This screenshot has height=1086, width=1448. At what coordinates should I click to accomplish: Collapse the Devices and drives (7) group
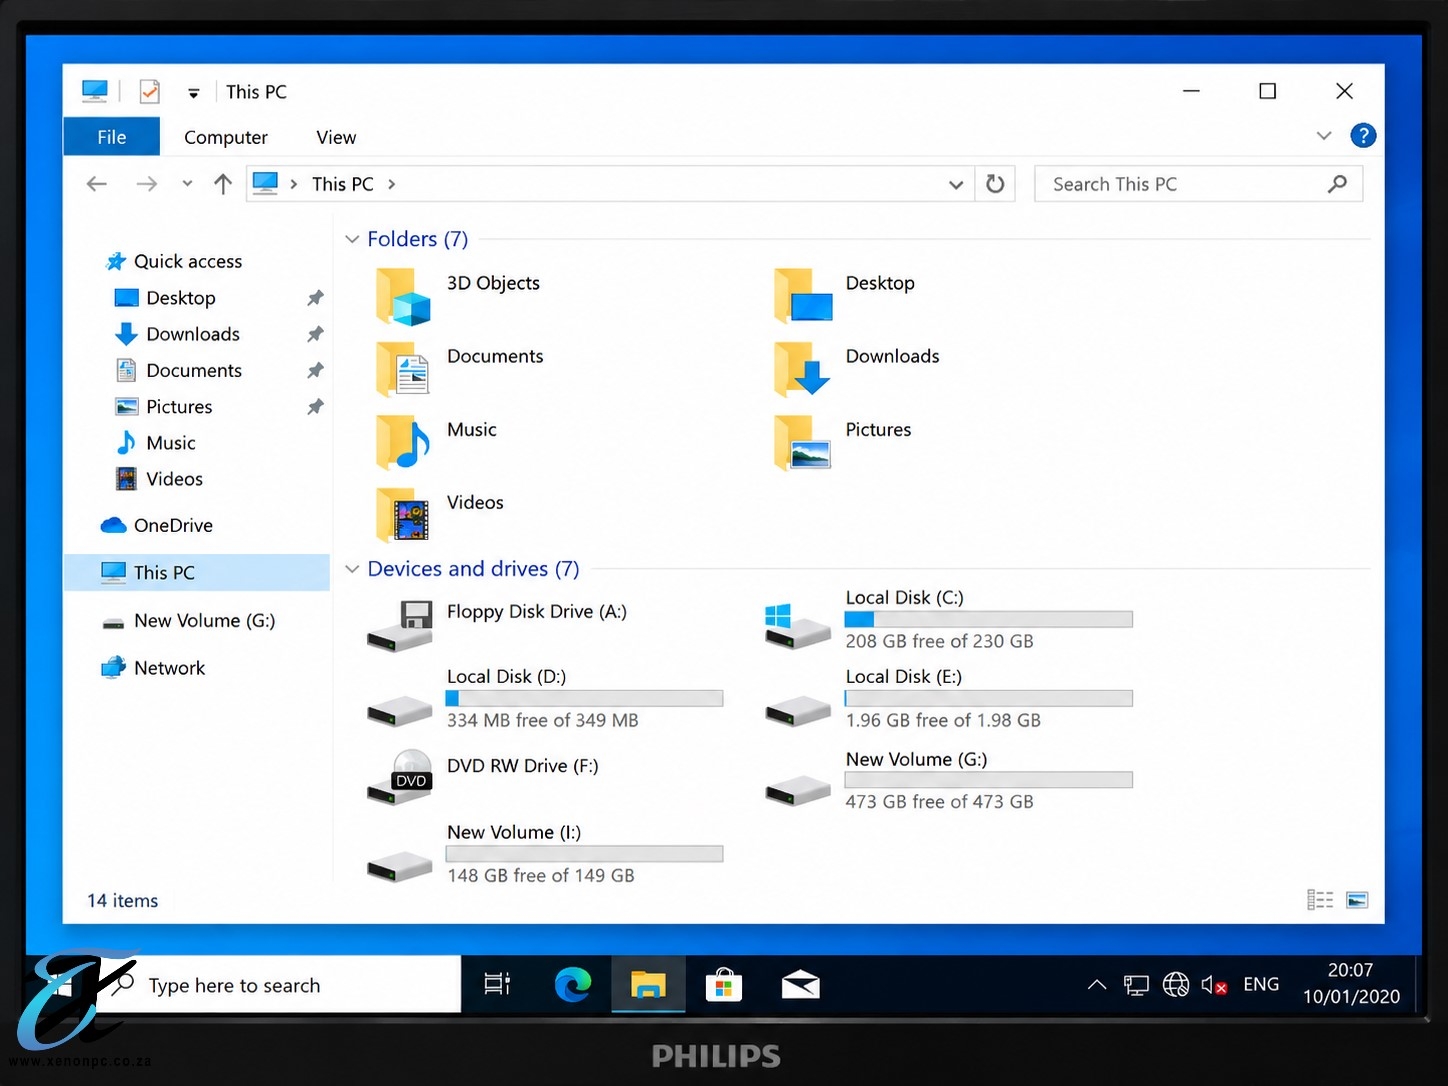click(352, 569)
